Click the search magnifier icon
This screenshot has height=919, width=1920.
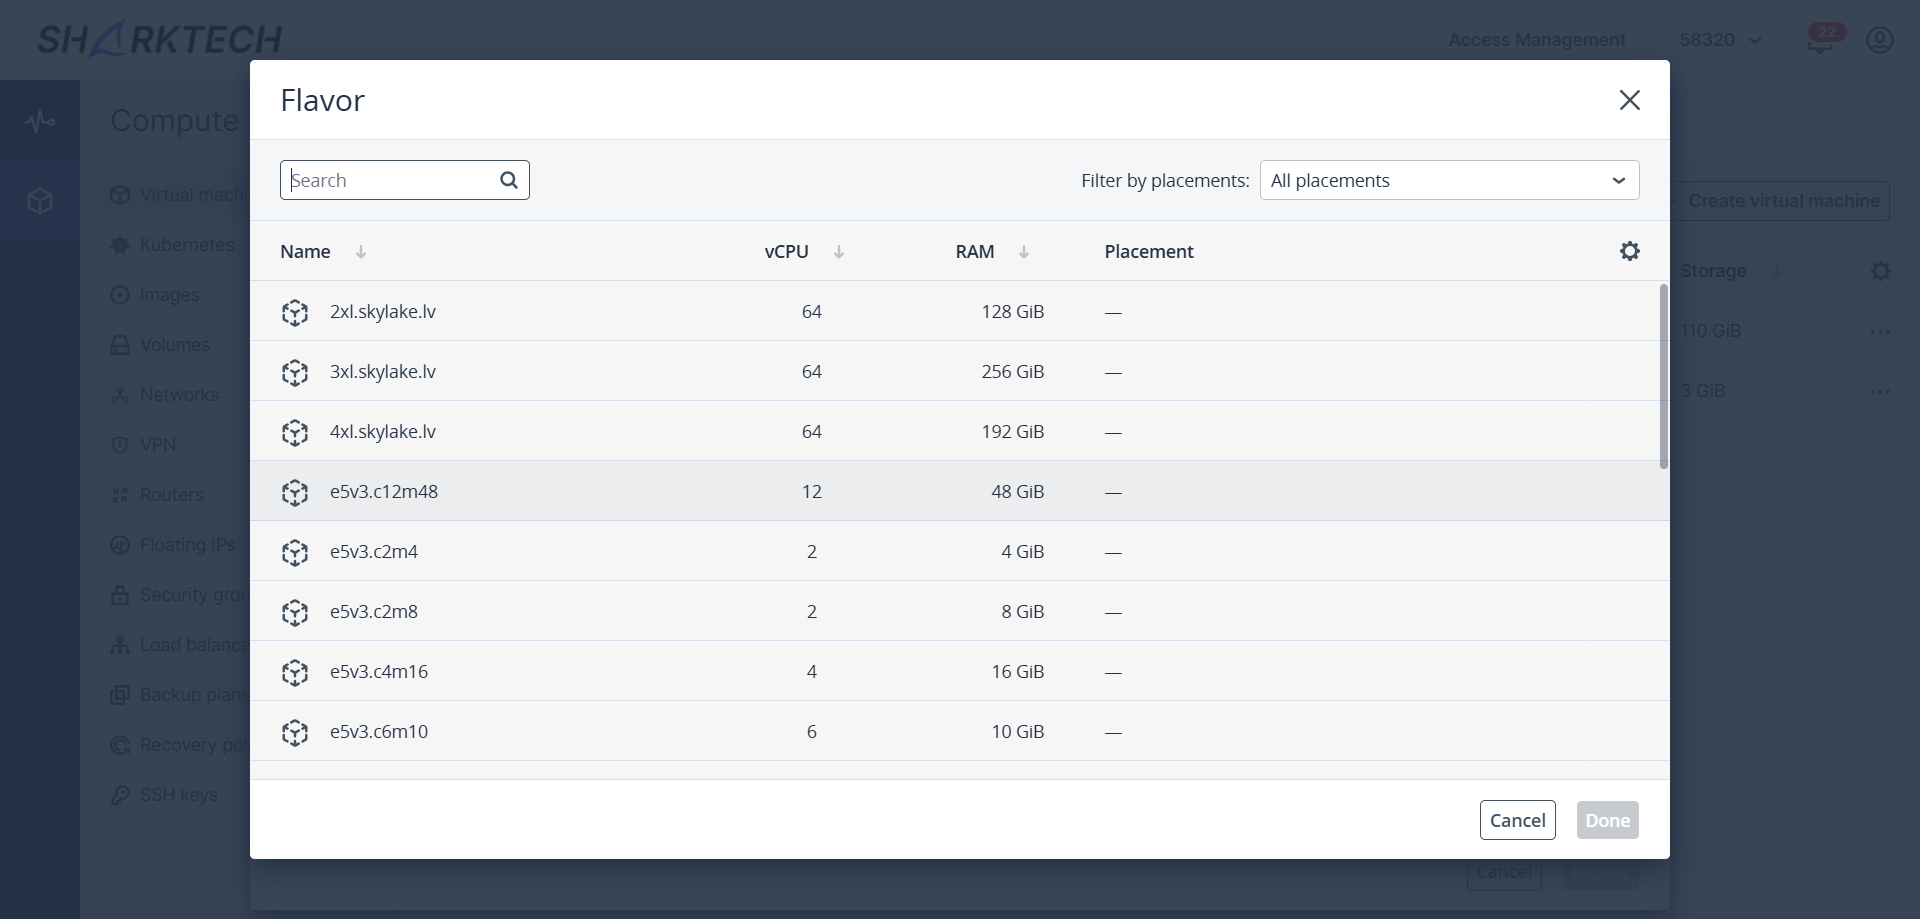click(509, 180)
